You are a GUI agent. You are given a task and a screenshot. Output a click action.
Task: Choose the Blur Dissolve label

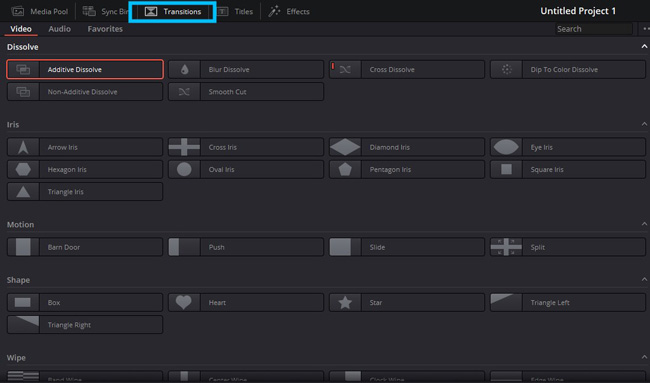click(x=229, y=70)
